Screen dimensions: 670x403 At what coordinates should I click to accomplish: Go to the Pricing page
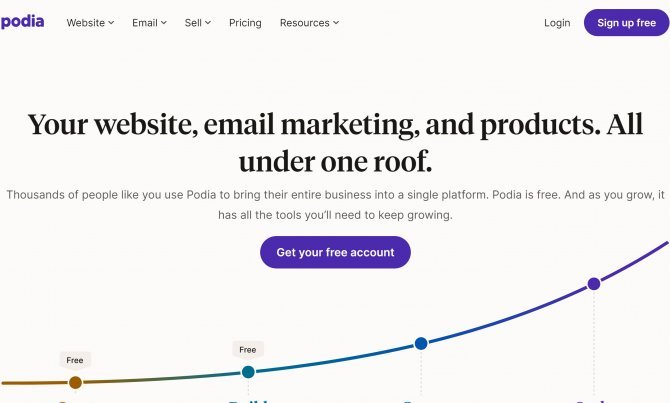(245, 23)
